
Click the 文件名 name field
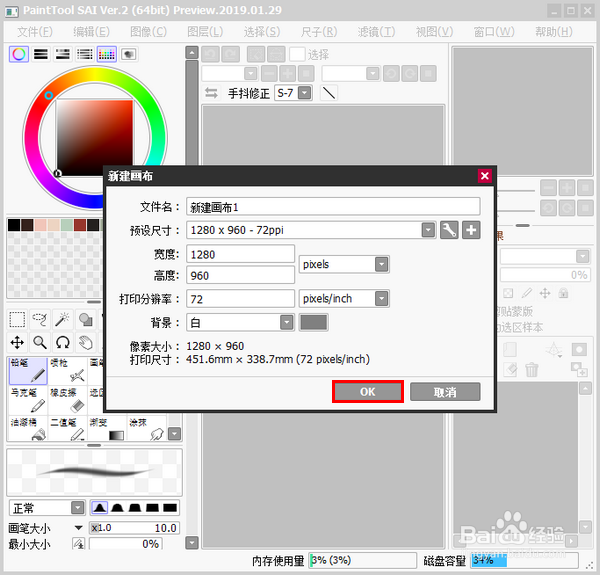[333, 207]
